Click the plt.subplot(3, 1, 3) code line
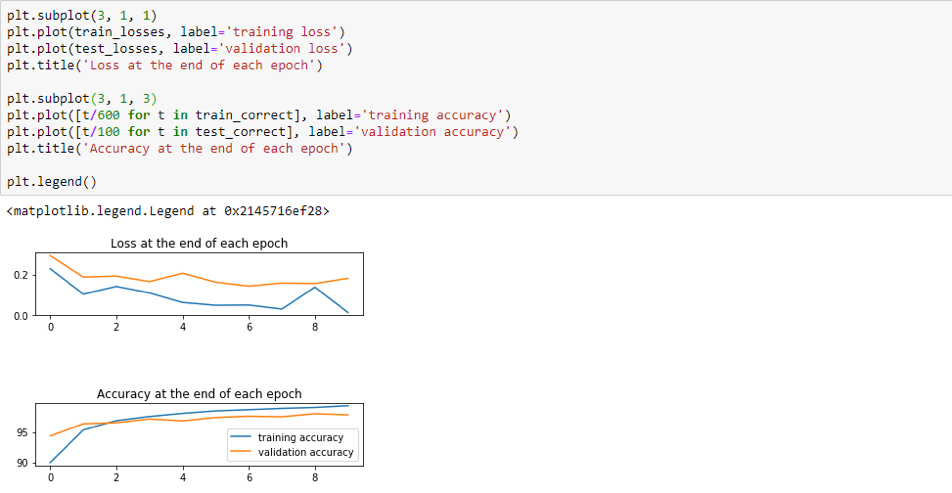Screen dimensions: 952x493 pos(81,98)
